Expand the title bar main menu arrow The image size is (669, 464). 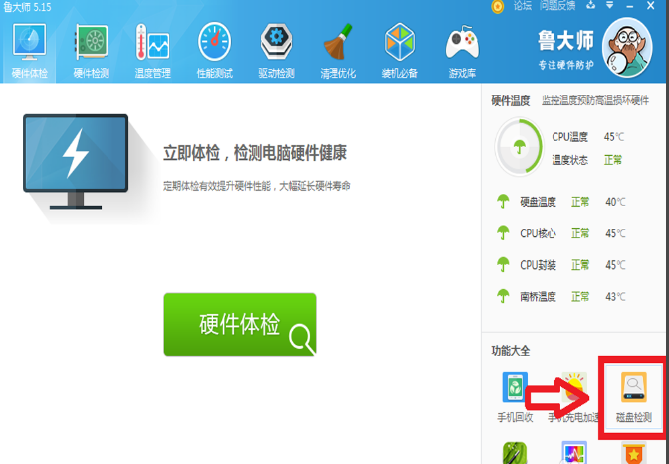coord(611,6)
